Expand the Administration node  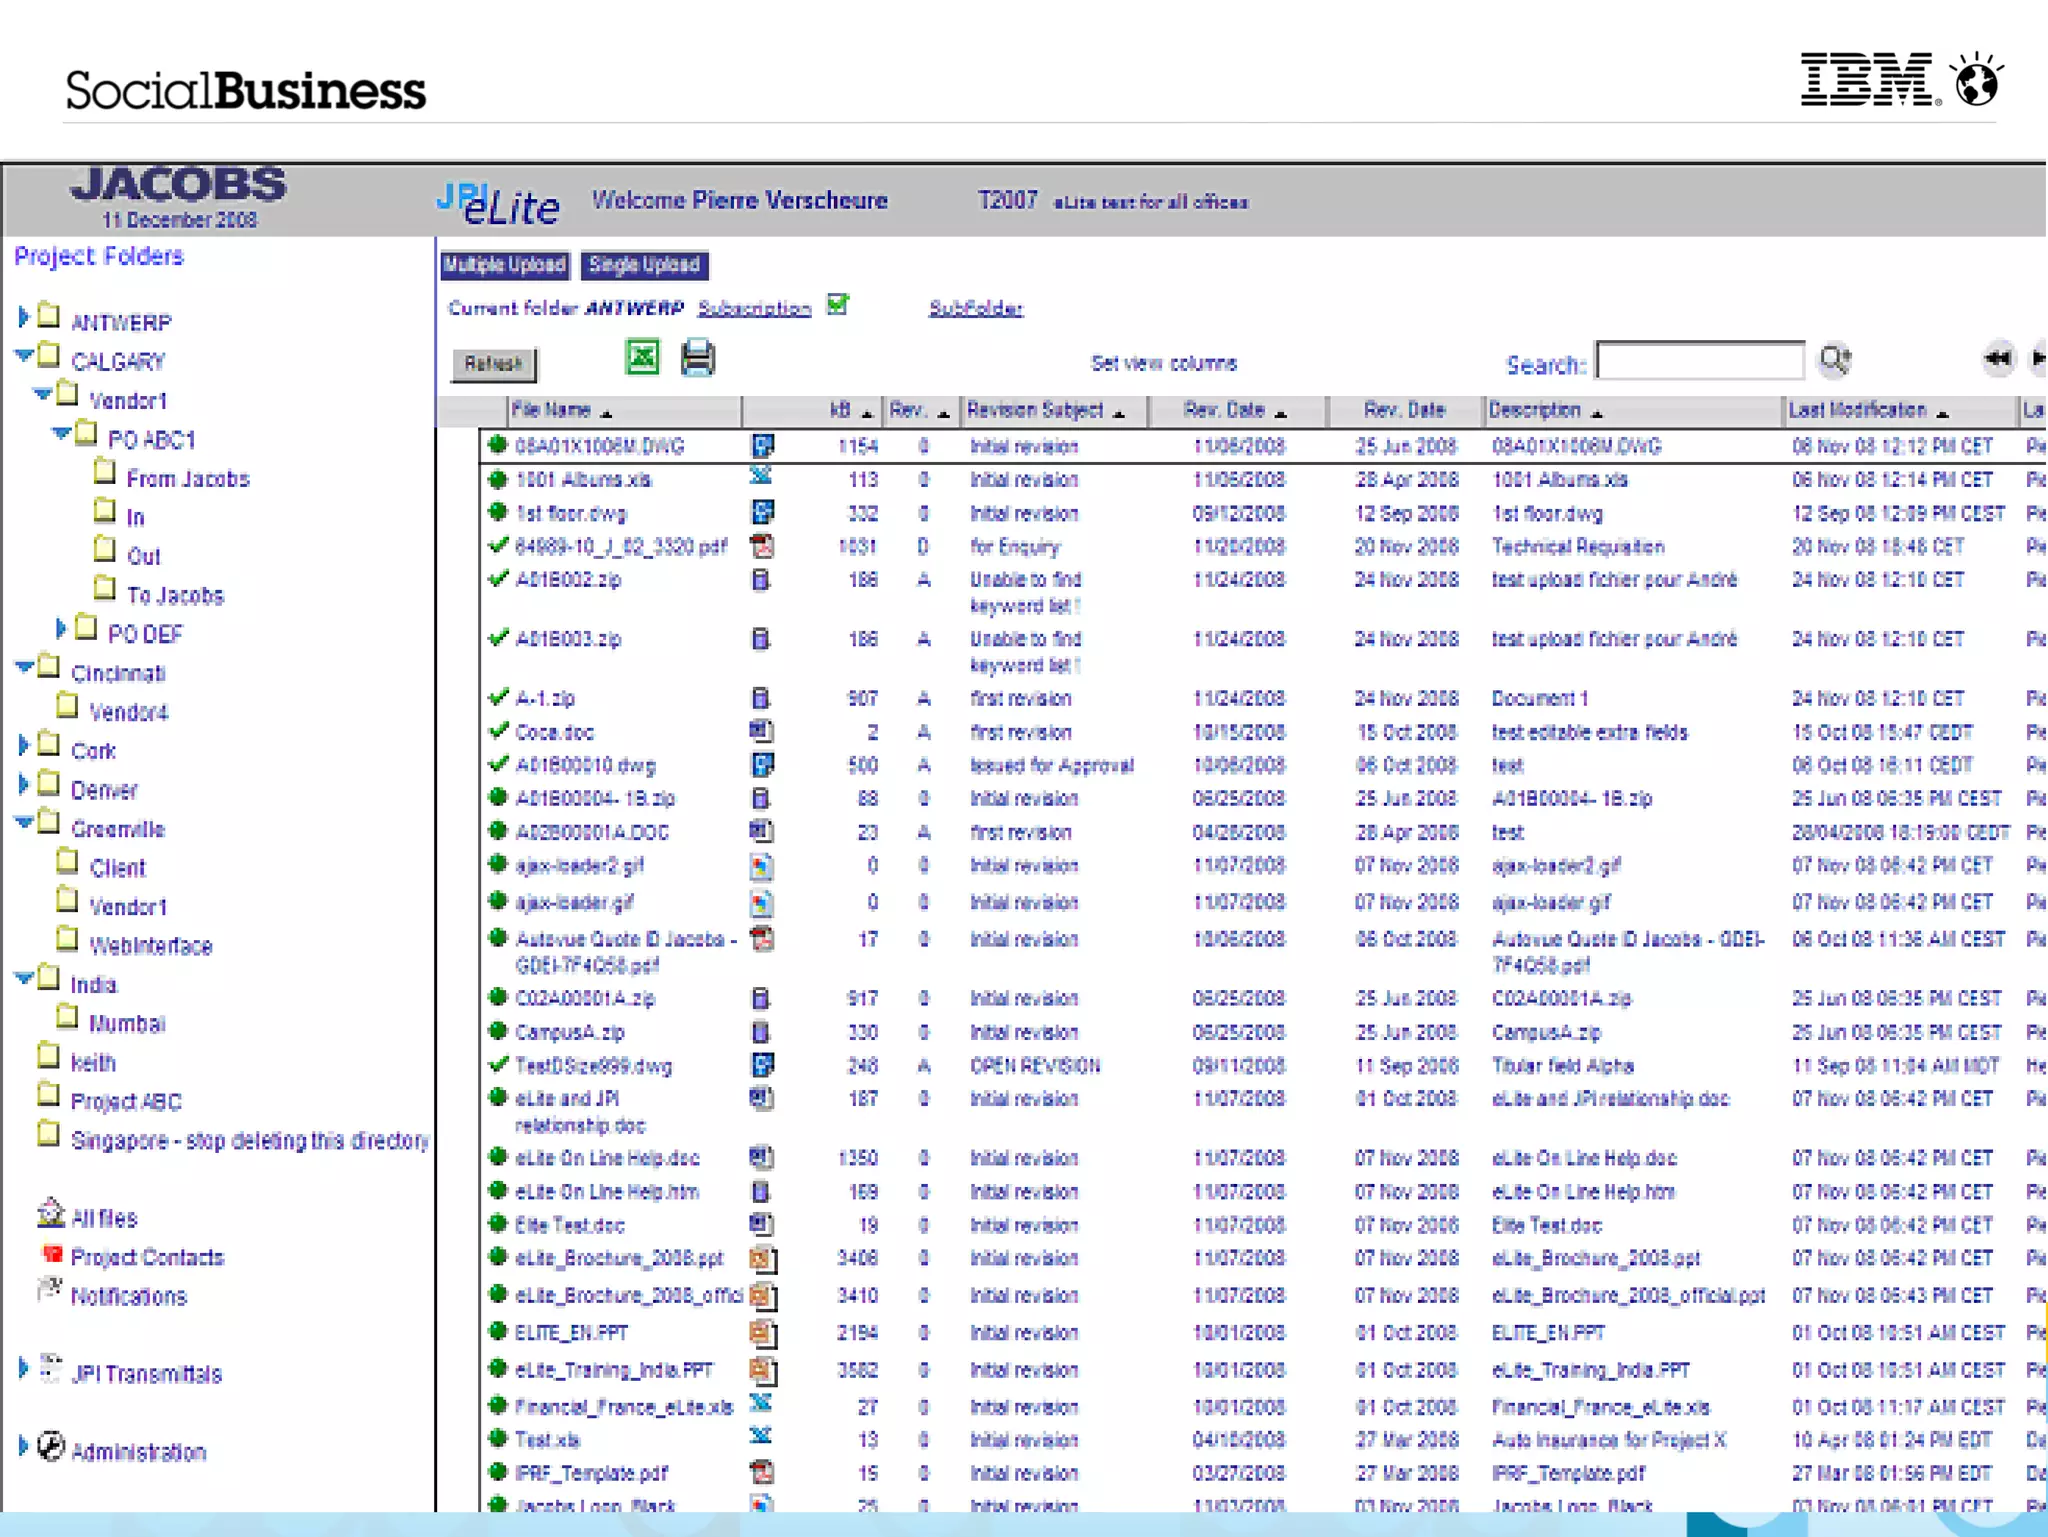23,1446
